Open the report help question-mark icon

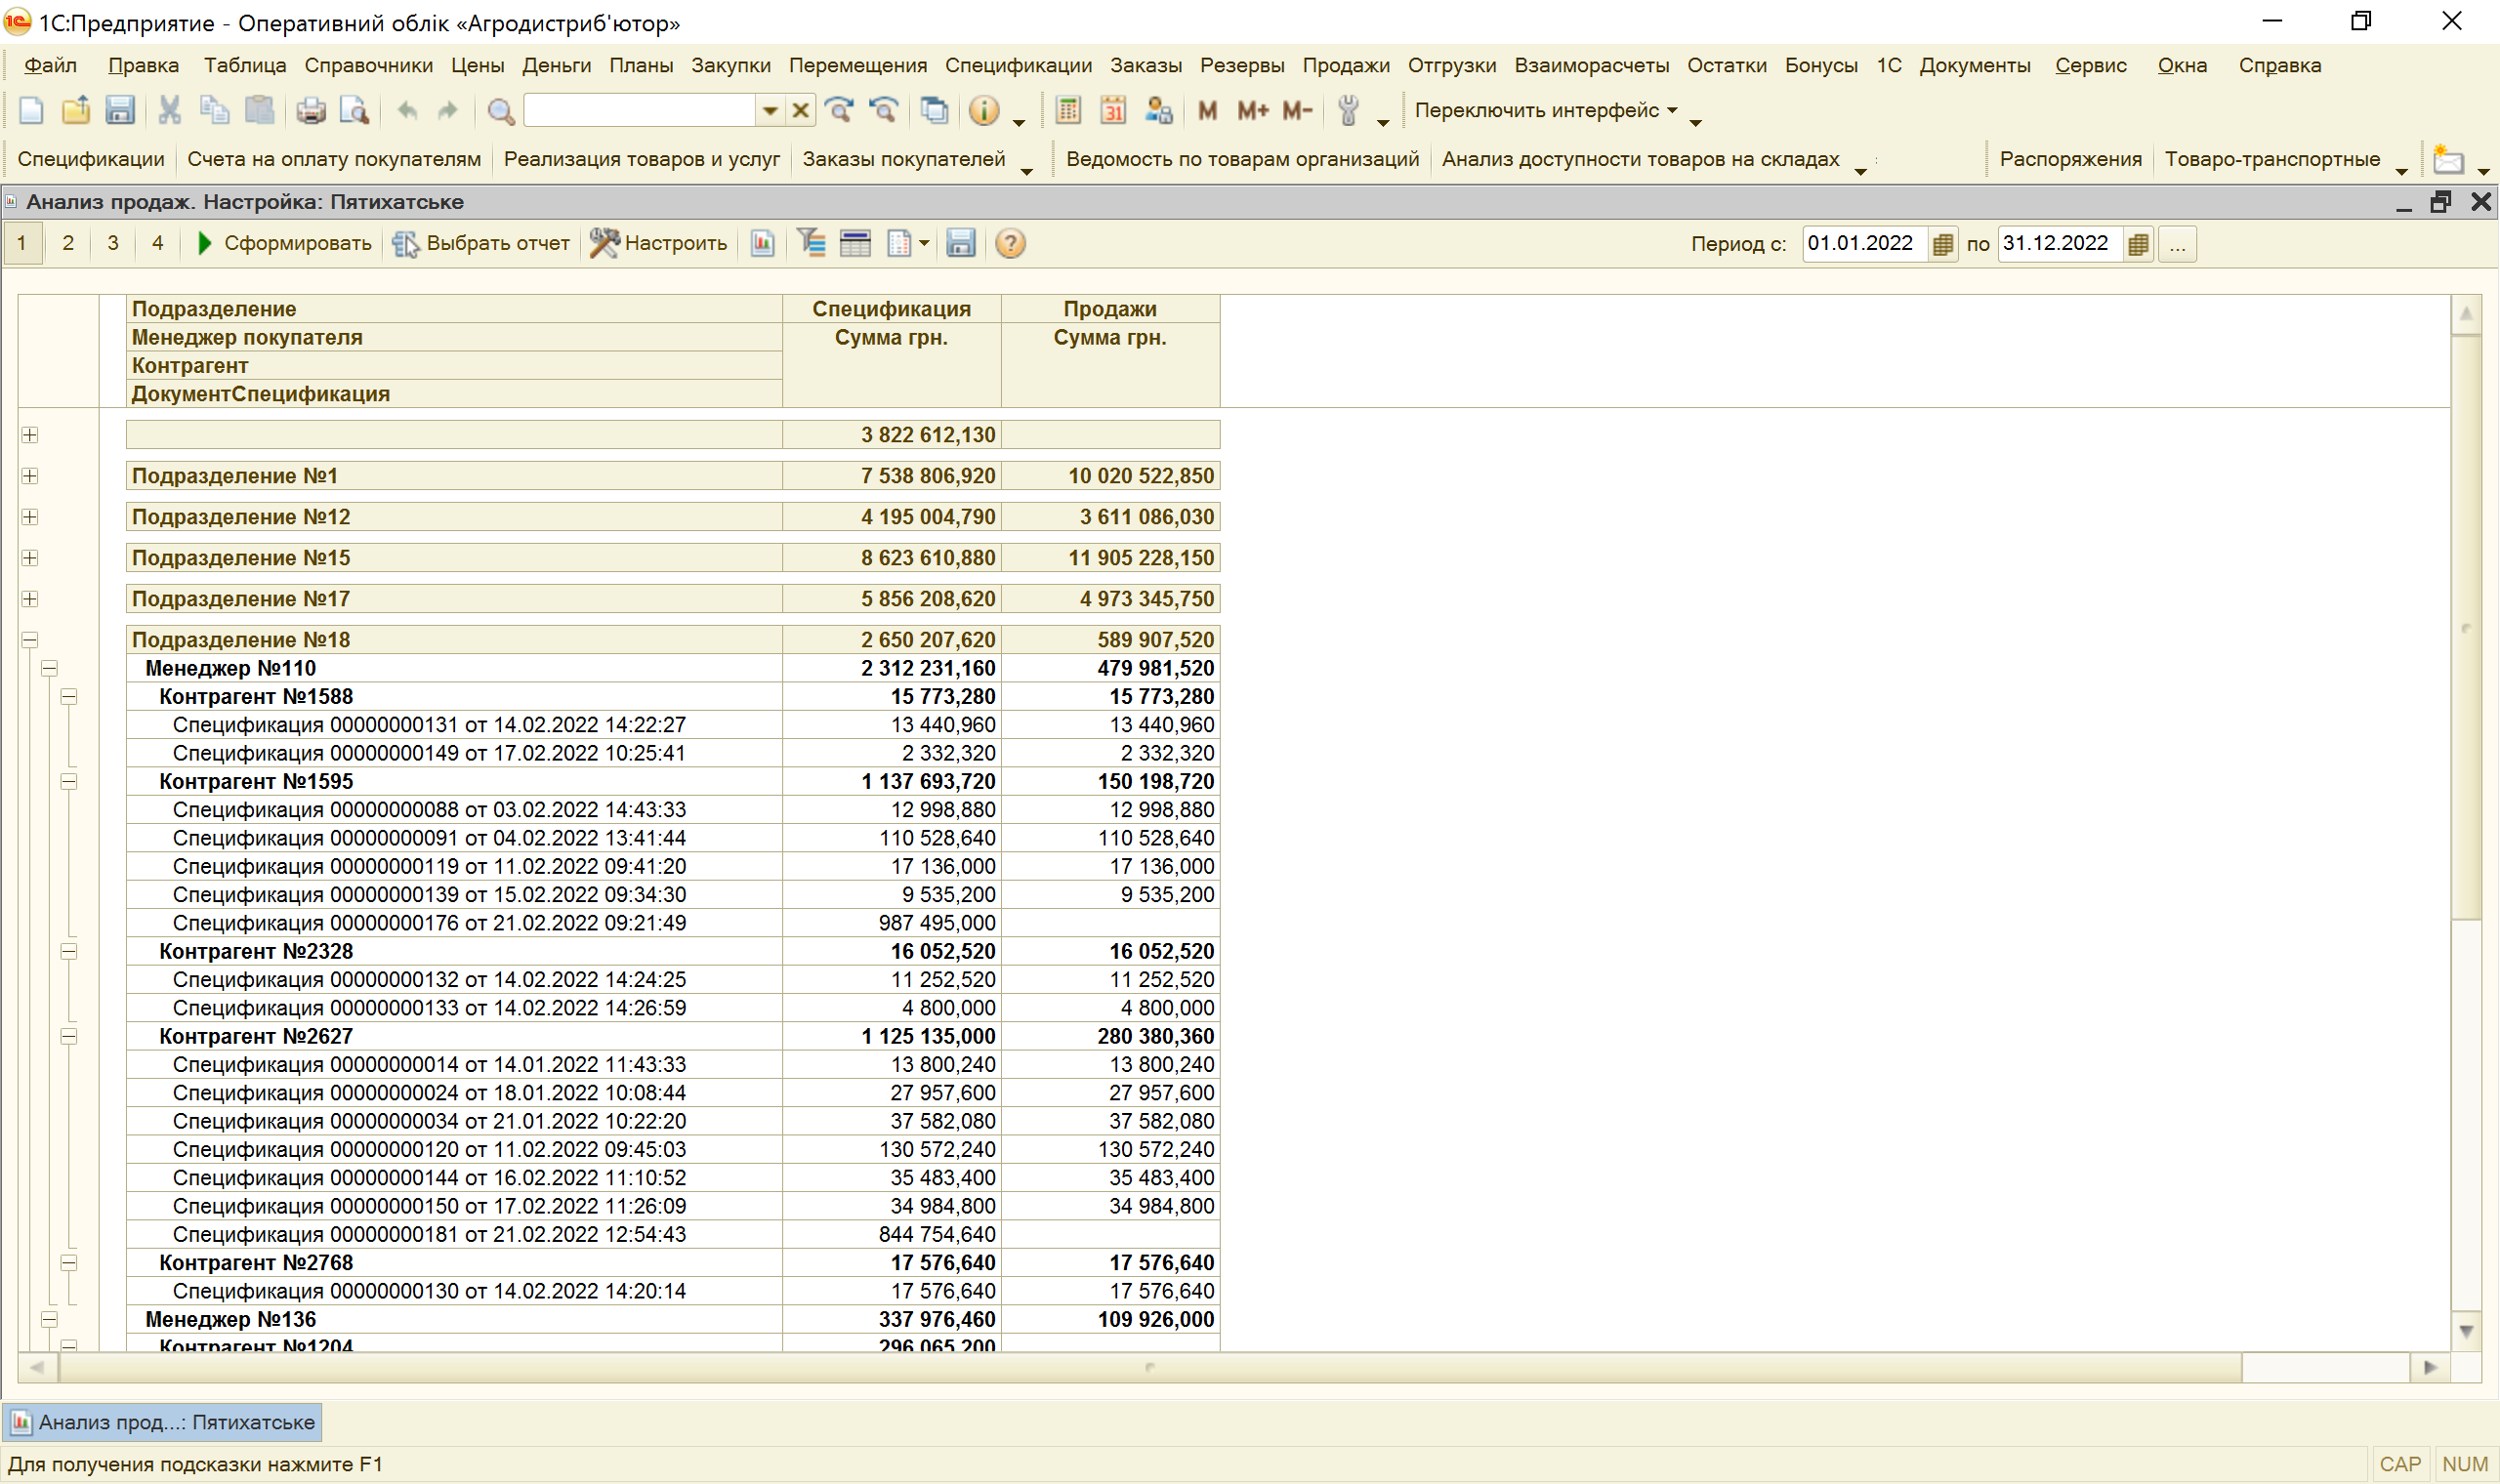1010,244
